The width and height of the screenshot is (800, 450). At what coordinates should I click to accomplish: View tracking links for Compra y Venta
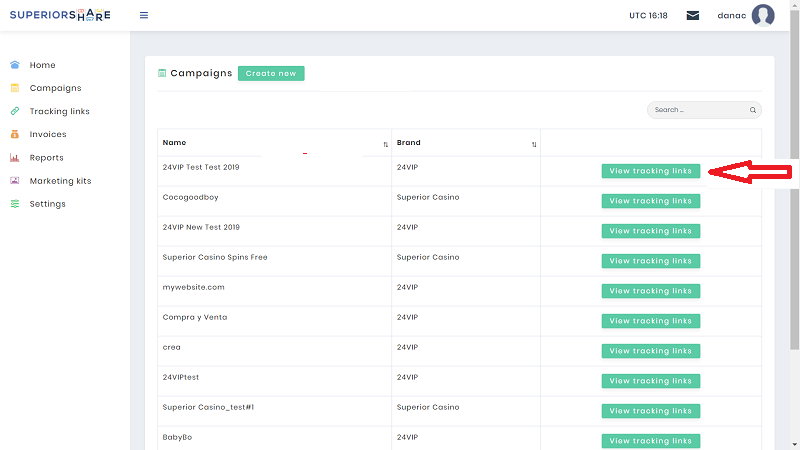click(x=651, y=321)
